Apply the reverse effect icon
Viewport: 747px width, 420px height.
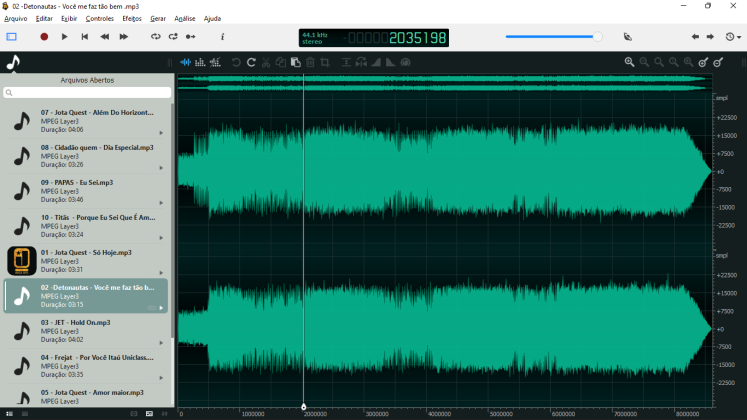(x=361, y=62)
